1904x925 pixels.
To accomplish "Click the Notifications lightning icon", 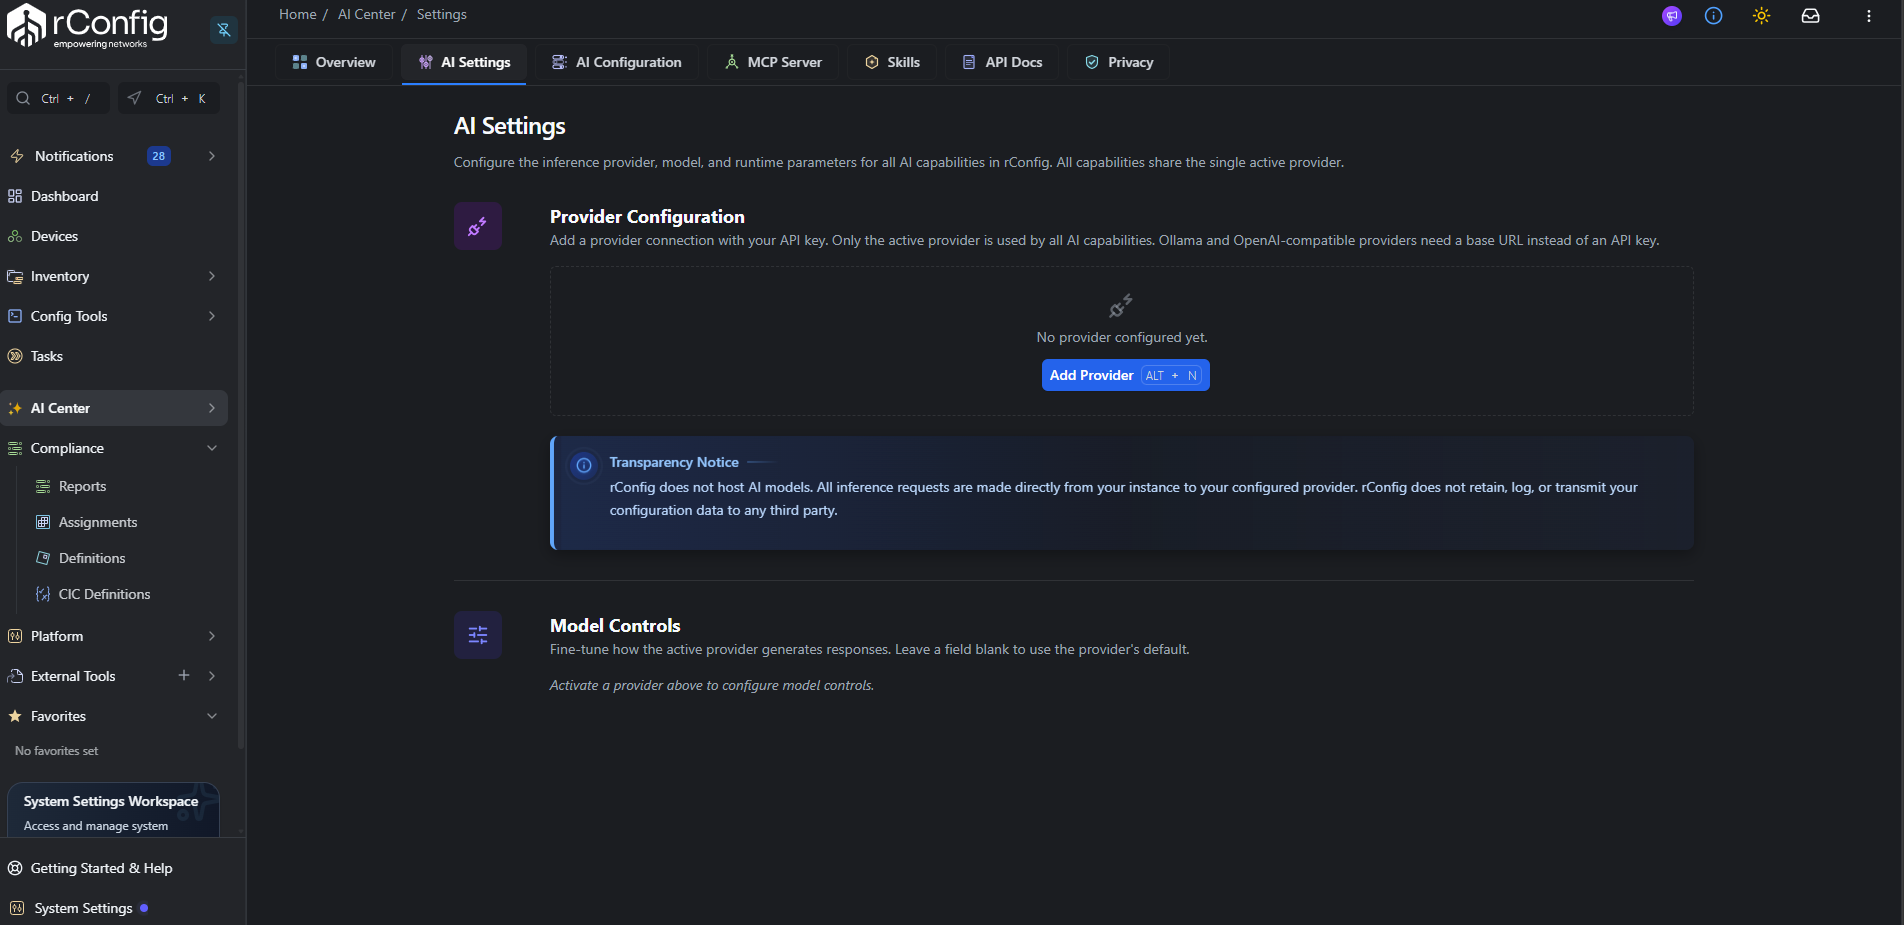I will (x=16, y=156).
